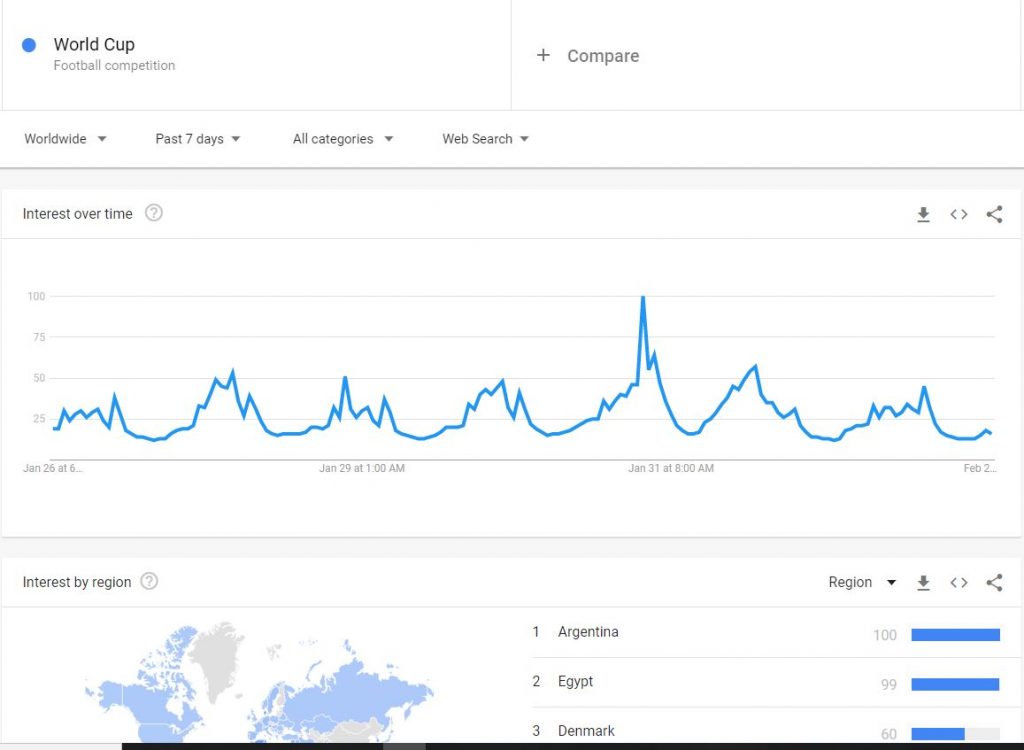Share the Interest over time chart
The image size is (1024, 750).
tap(994, 214)
